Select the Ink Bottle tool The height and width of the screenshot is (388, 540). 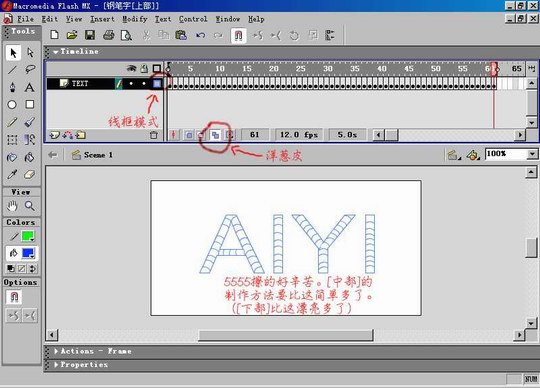[x=12, y=157]
